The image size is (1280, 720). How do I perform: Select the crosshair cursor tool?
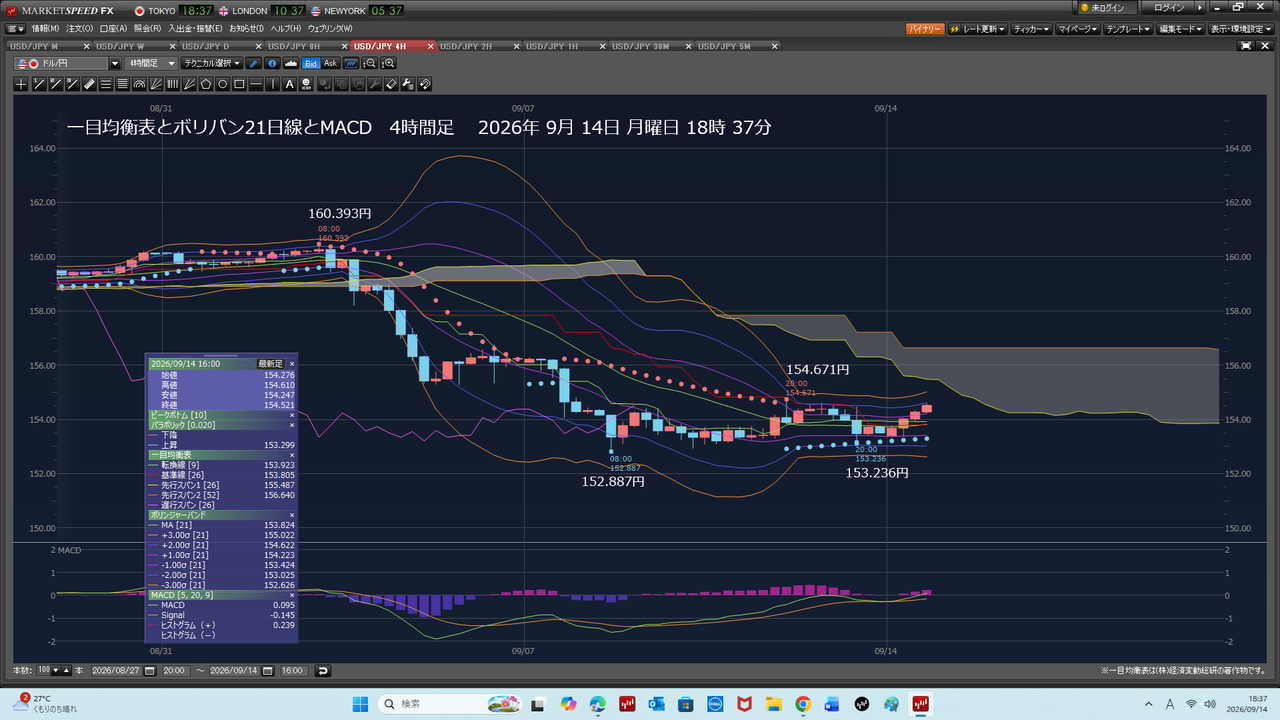[x=21, y=84]
